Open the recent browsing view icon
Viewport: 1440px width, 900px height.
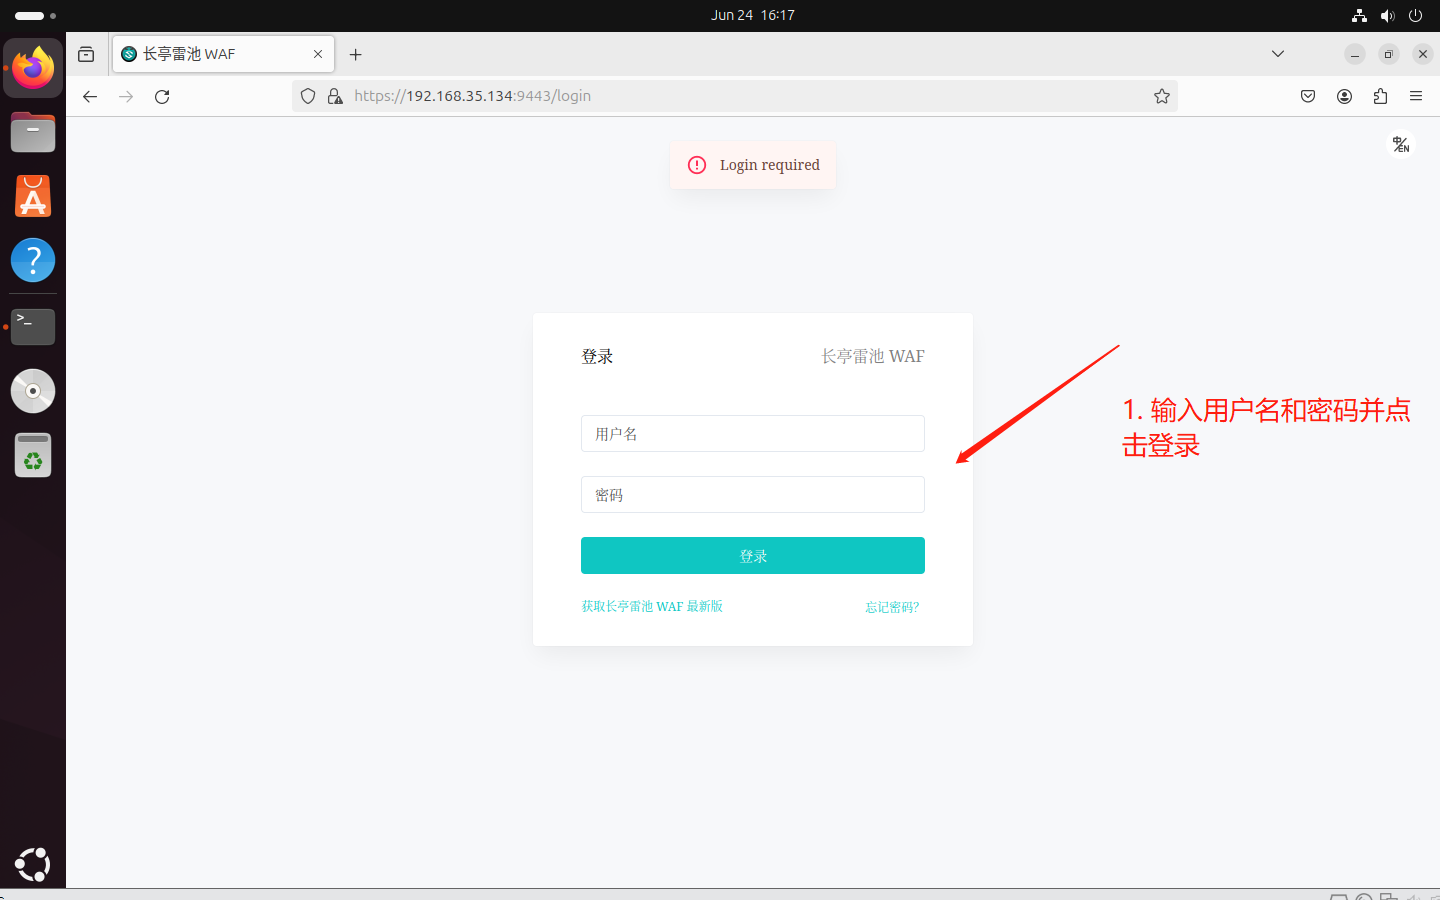86,54
